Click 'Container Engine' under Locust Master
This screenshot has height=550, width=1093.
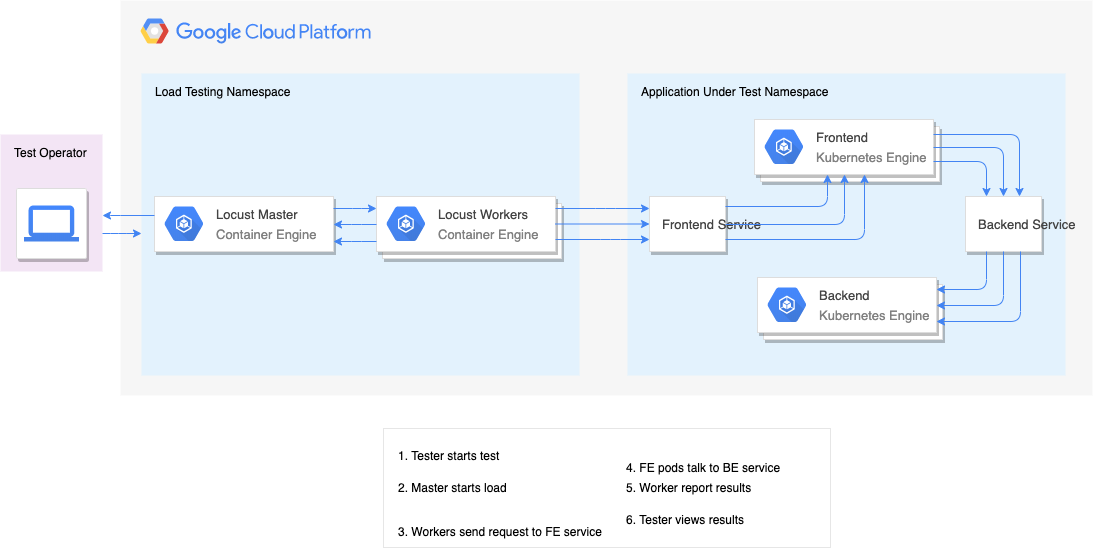(266, 234)
